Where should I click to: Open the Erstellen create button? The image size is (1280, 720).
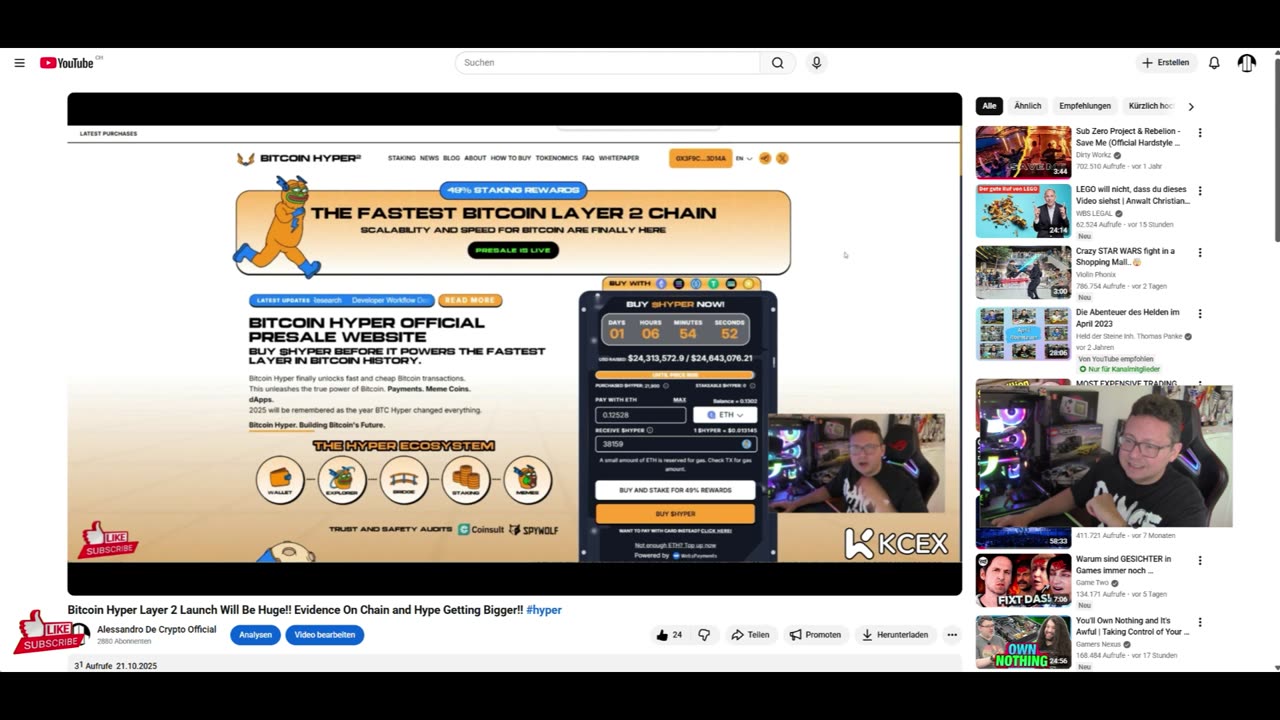[x=1166, y=63]
